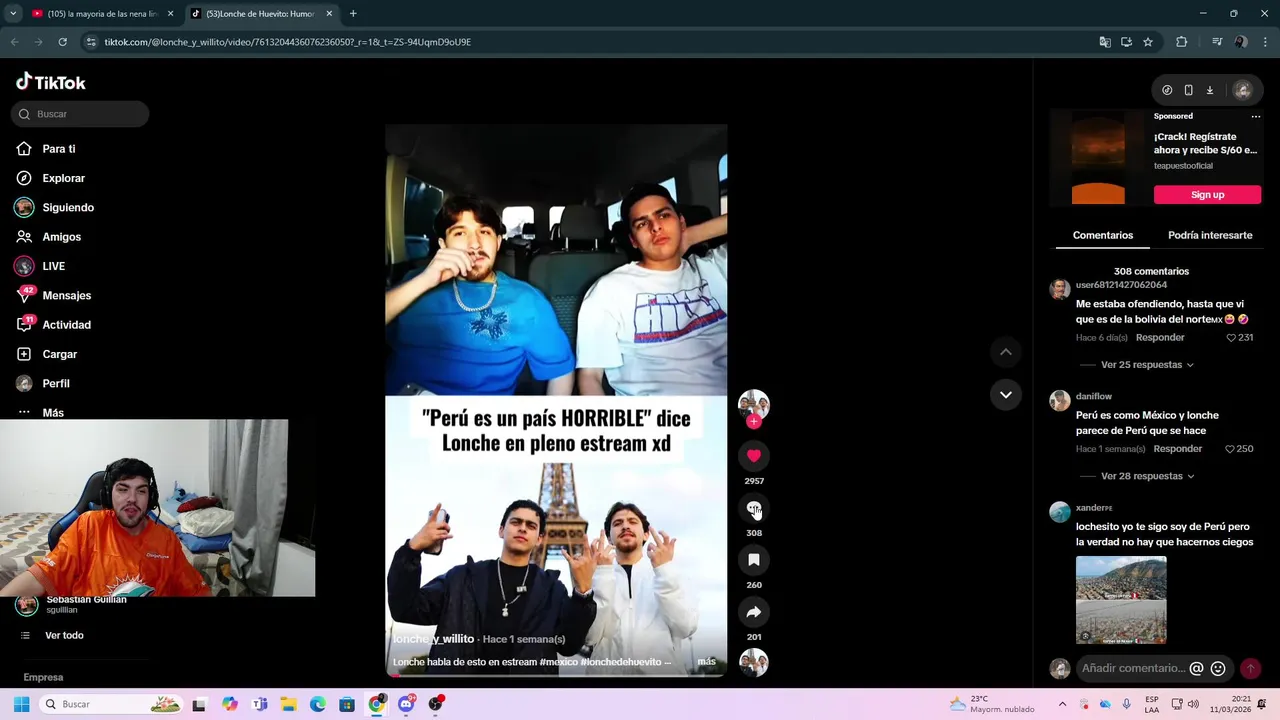1280x720 pixels.
Task: Open TikTok coins icon in top pill
Action: point(1167,90)
